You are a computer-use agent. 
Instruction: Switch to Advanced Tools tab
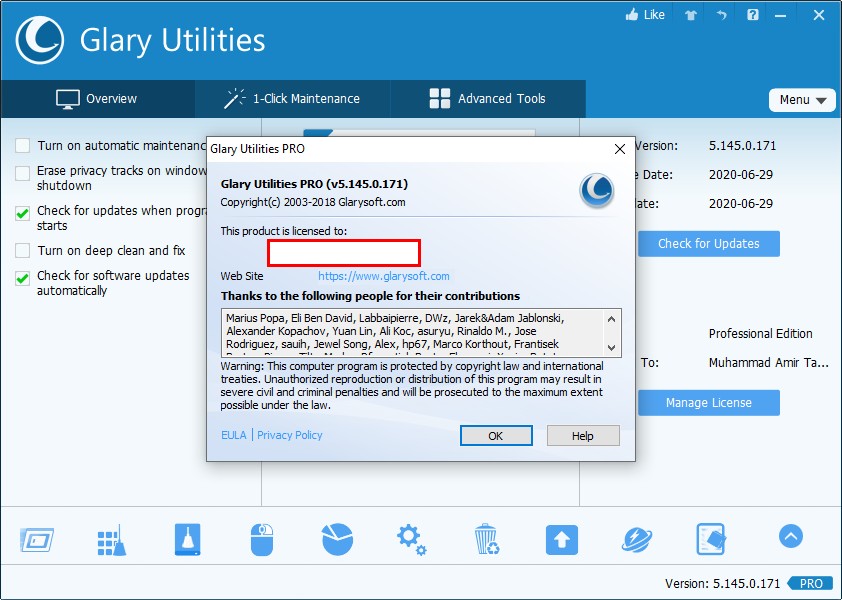pos(488,99)
